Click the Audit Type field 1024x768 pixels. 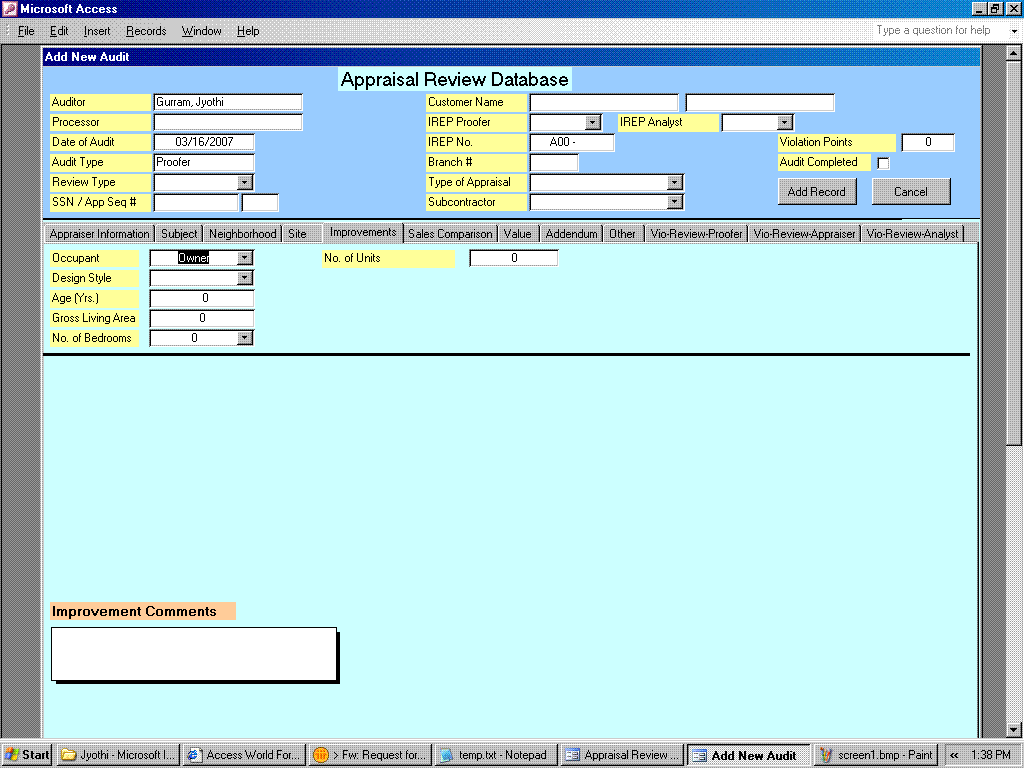click(204, 163)
